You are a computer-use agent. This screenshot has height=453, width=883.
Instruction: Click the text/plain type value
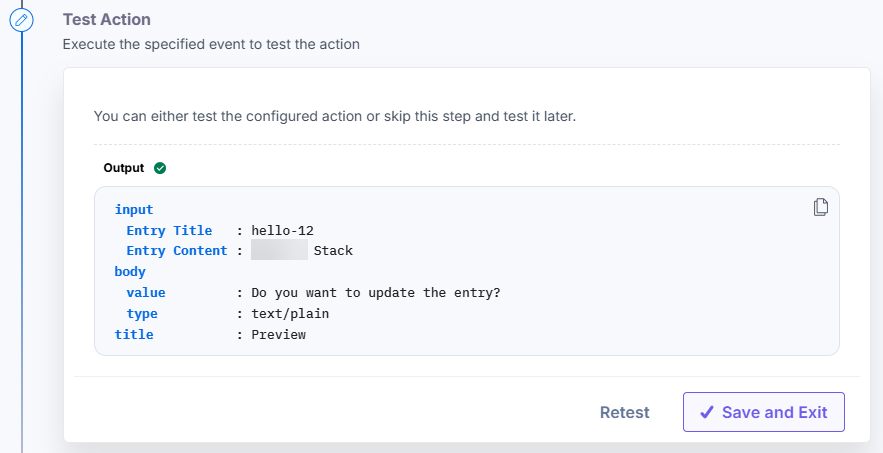coord(290,314)
